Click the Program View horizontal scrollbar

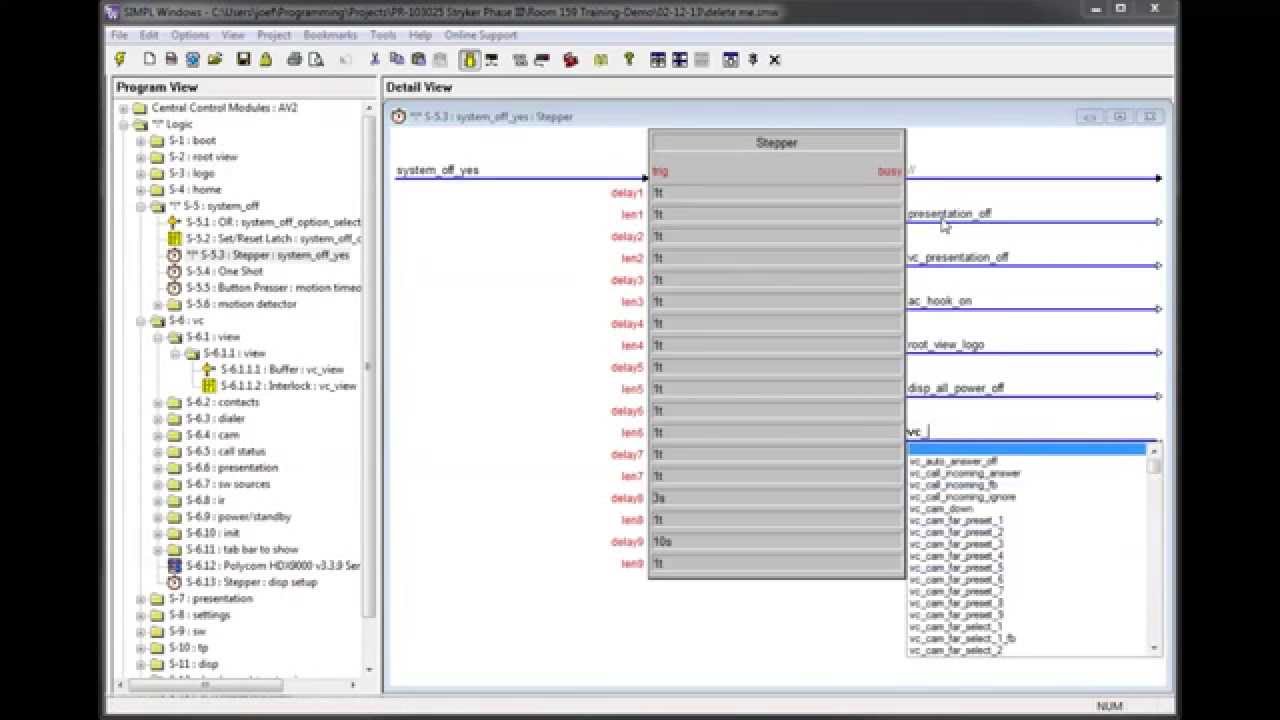pyautogui.click(x=239, y=684)
